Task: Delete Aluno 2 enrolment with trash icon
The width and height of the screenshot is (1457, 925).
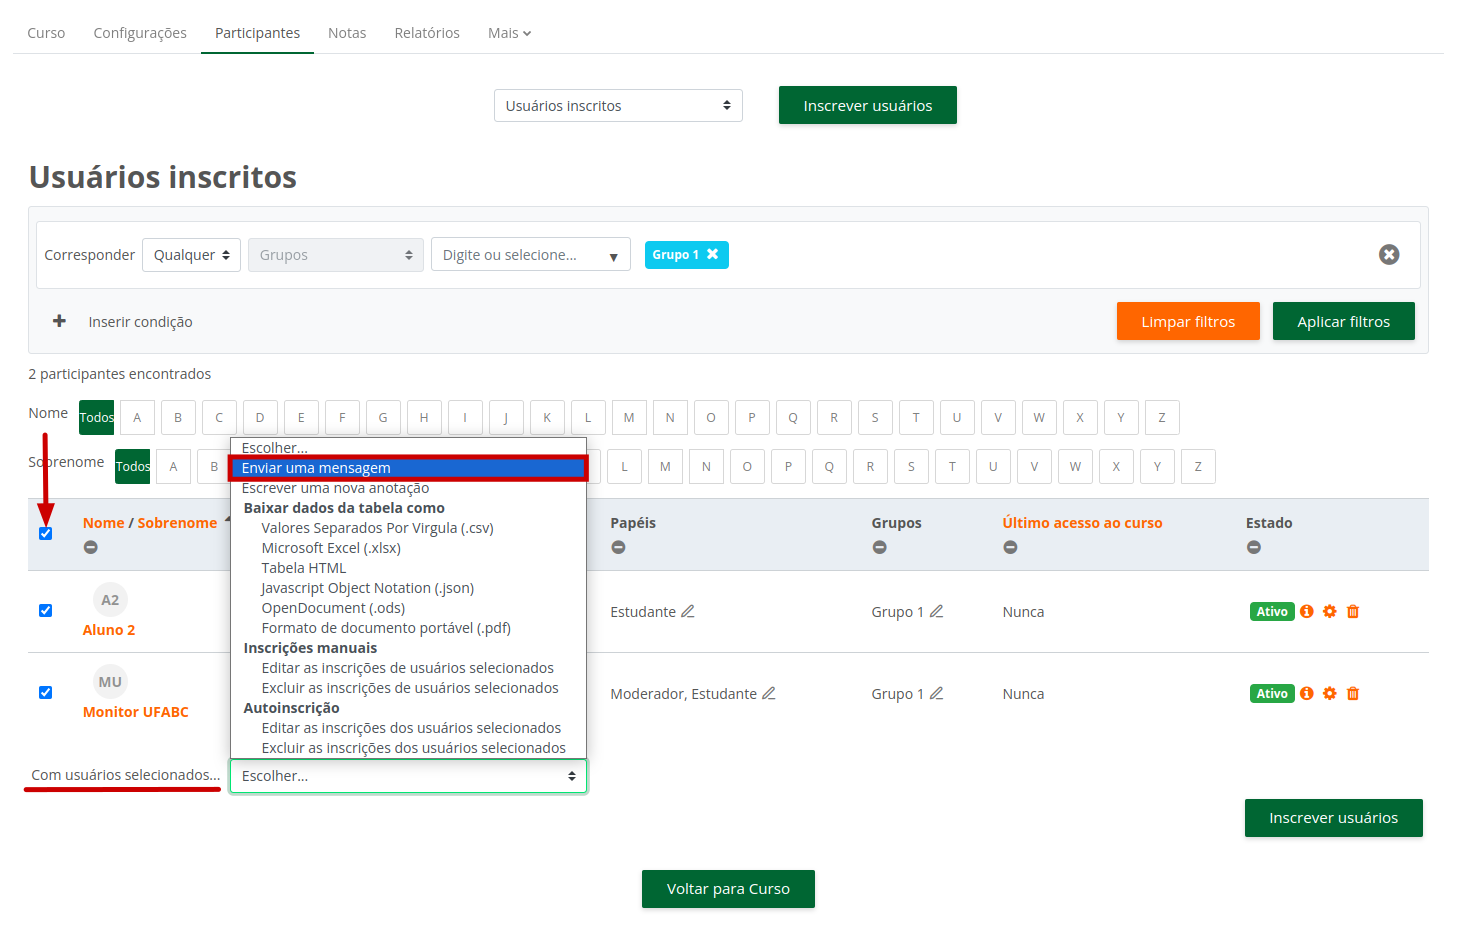Action: [x=1352, y=612]
